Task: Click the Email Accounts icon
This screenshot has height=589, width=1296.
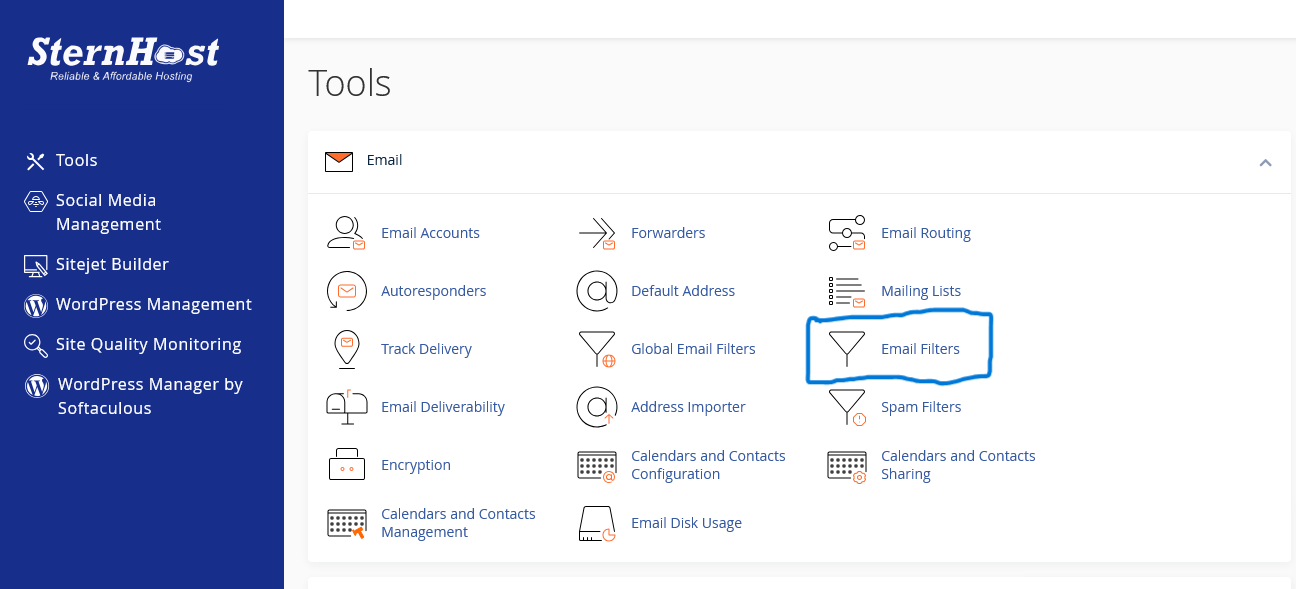Action: coord(346,233)
